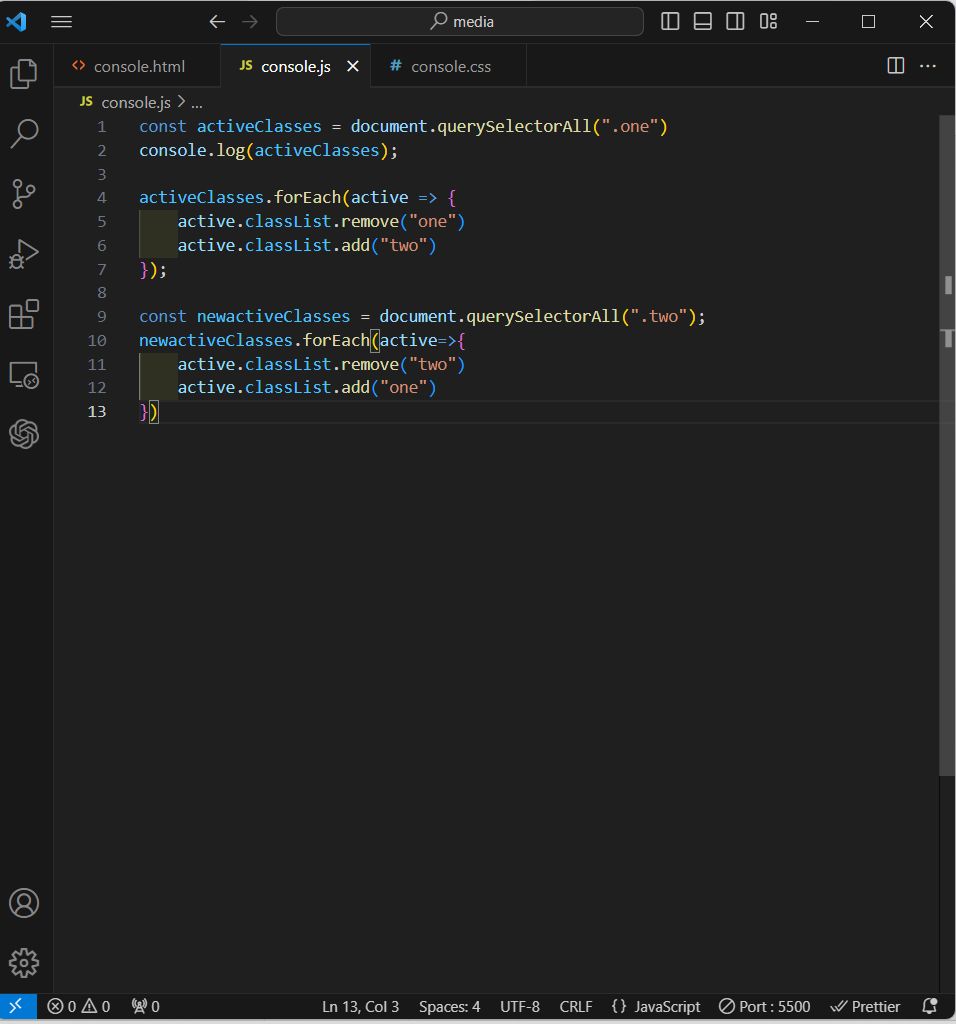Click the JavaScript language mode button
The image size is (956, 1024).
coord(656,1006)
